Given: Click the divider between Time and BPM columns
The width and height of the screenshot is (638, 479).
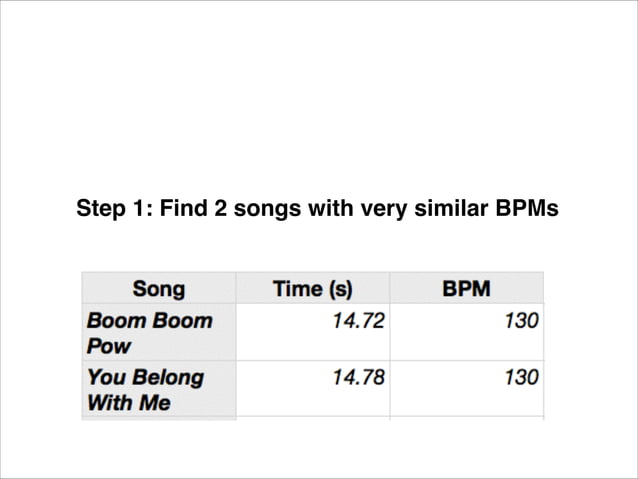Looking at the screenshot, I should pyautogui.click(x=390, y=345).
